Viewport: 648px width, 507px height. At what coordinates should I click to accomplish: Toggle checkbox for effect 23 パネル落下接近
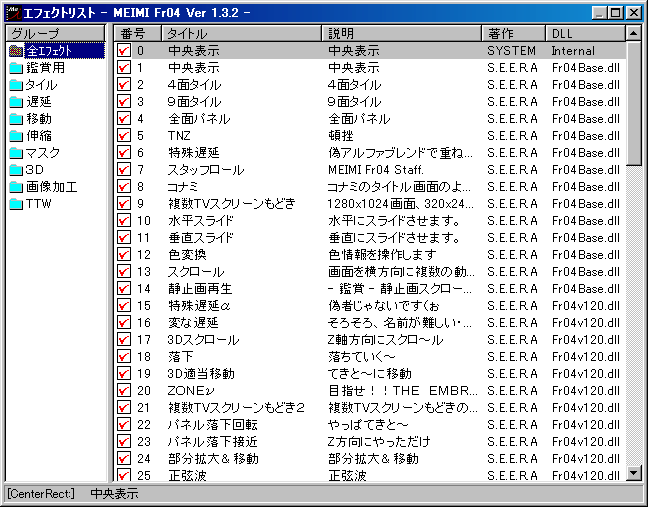pyautogui.click(x=124, y=442)
